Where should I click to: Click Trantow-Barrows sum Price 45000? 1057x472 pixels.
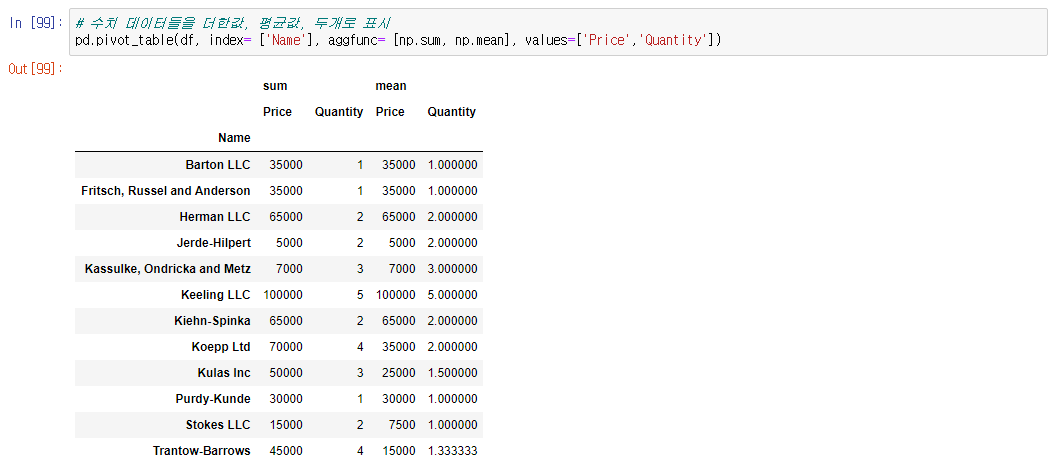[x=286, y=451]
